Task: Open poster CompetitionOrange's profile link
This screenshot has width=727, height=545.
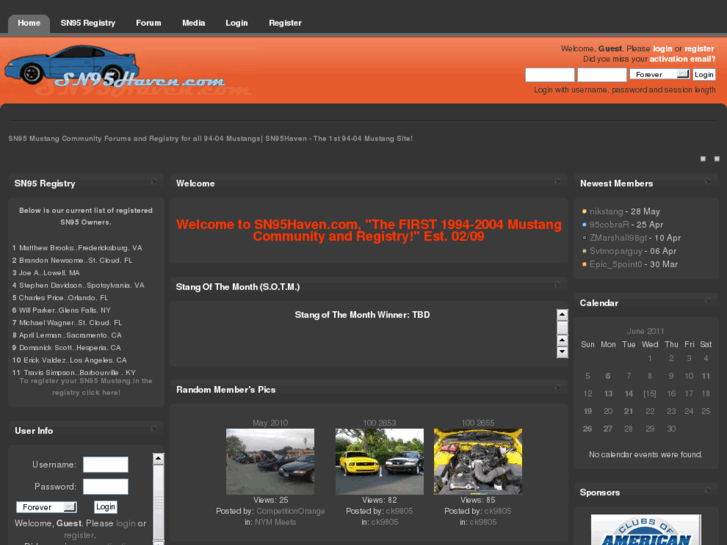Action: click(x=291, y=511)
